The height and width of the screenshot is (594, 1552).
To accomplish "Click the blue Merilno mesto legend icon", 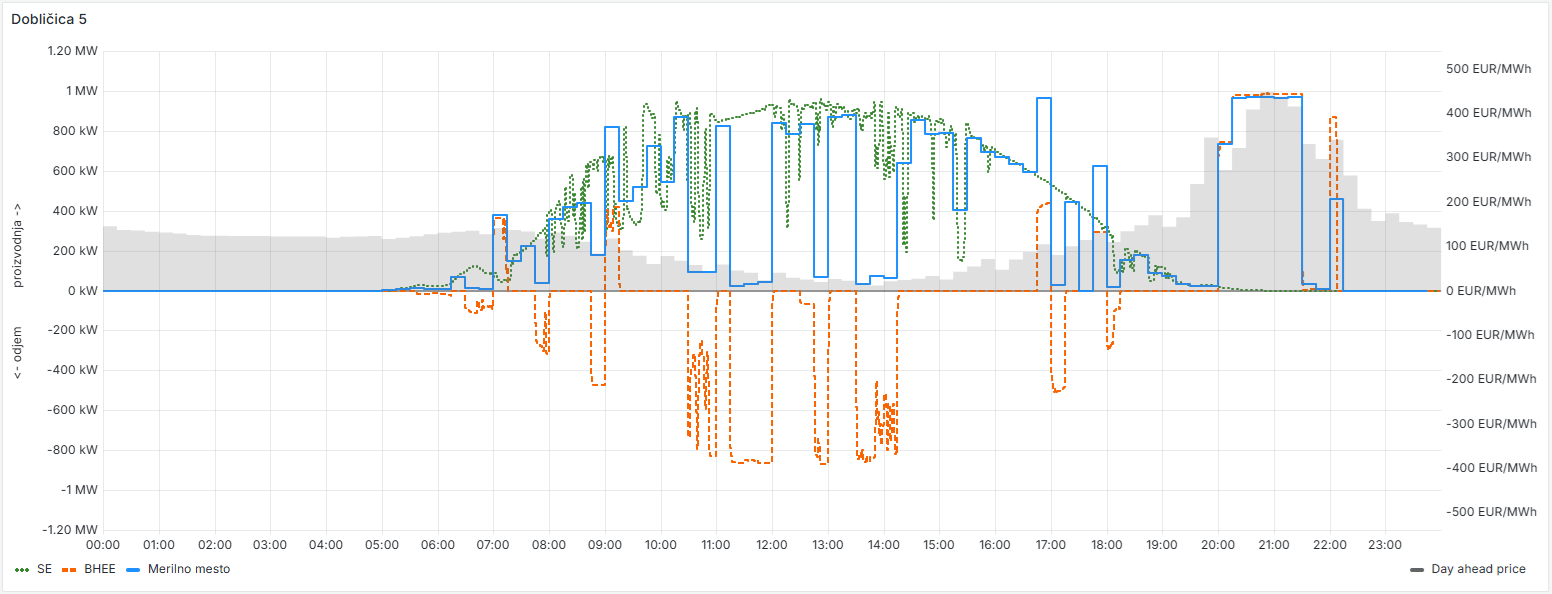I will [133, 569].
